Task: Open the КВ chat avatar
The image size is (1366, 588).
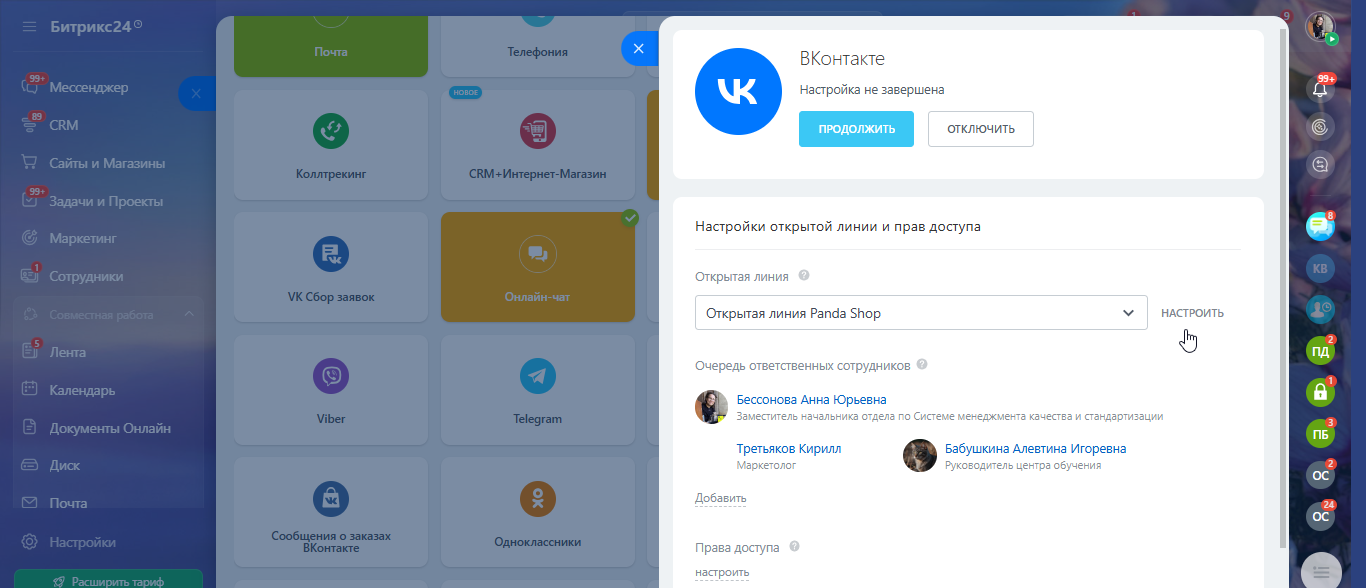Action: [1320, 269]
